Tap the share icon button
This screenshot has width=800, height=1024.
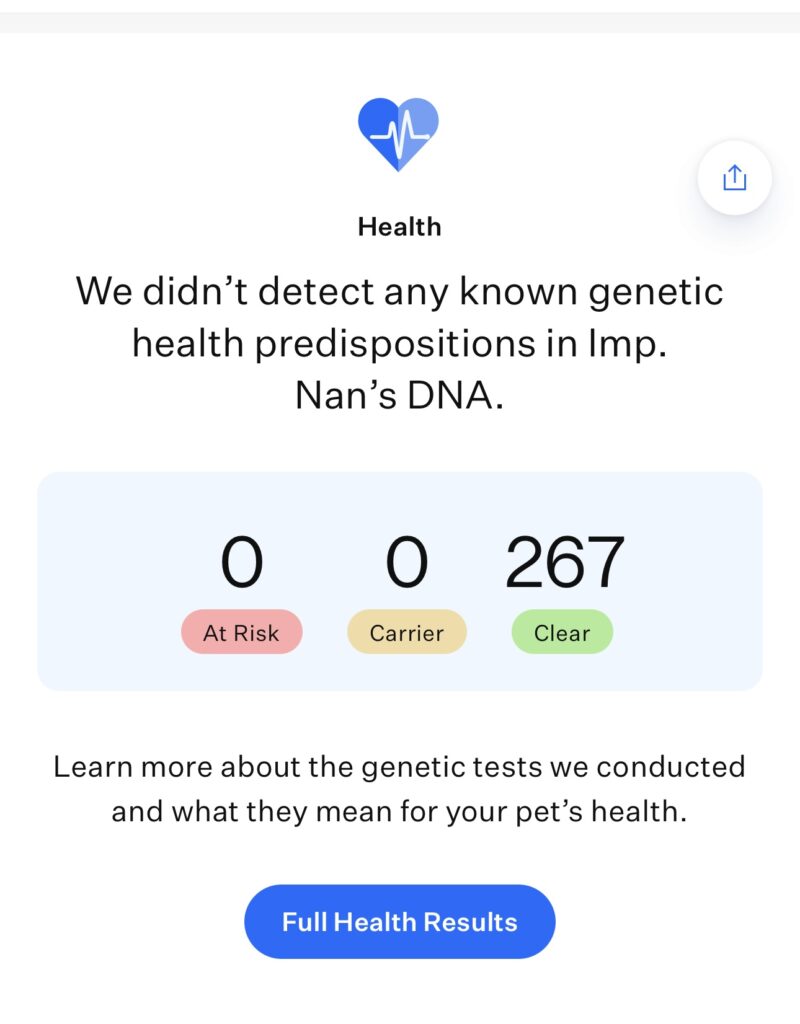point(734,178)
